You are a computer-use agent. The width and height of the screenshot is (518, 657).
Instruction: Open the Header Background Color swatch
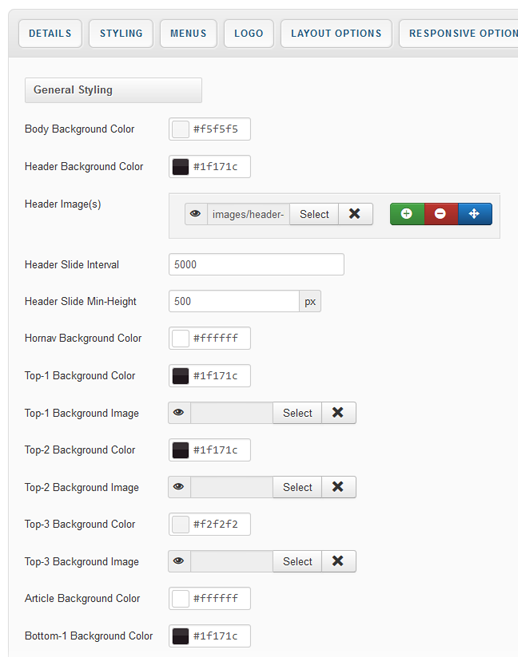coord(181,167)
